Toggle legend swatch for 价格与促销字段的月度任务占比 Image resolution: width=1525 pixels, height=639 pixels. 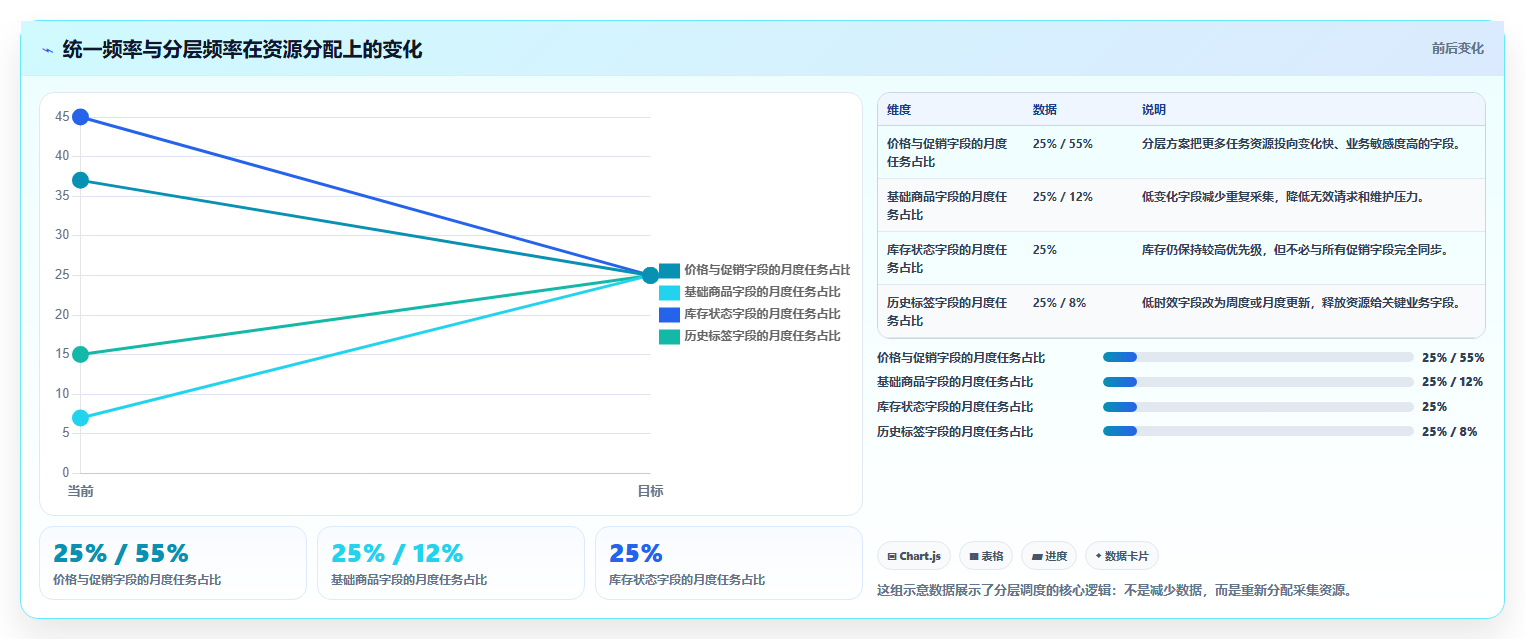click(x=669, y=270)
